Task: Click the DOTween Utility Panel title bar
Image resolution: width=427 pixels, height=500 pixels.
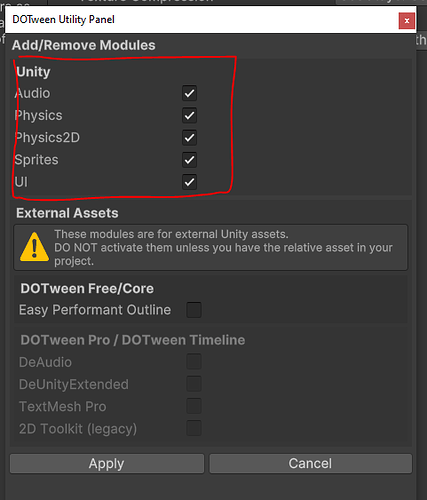Action: [x=202, y=20]
